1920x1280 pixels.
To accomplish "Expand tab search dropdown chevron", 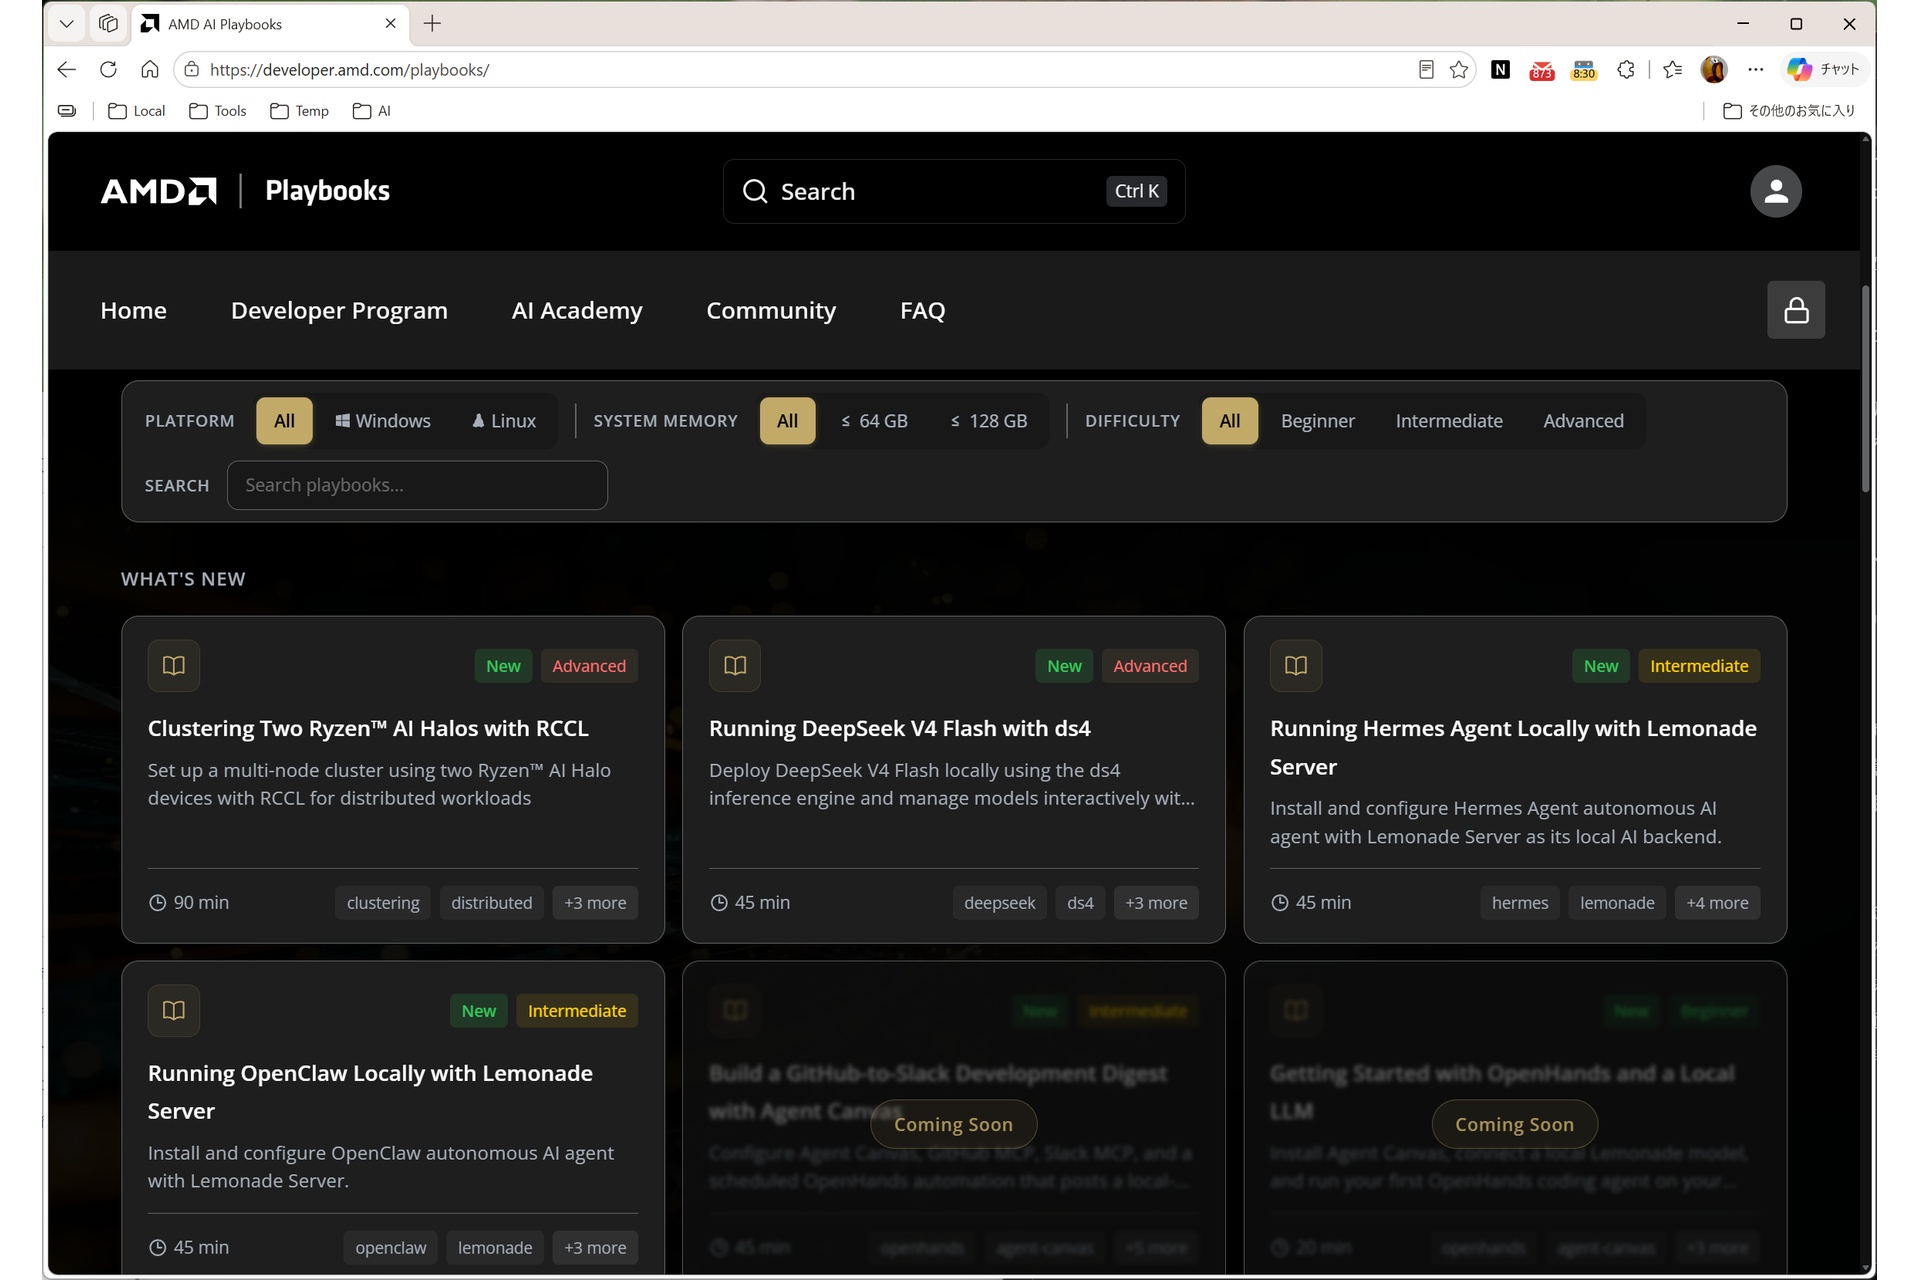I will point(67,24).
